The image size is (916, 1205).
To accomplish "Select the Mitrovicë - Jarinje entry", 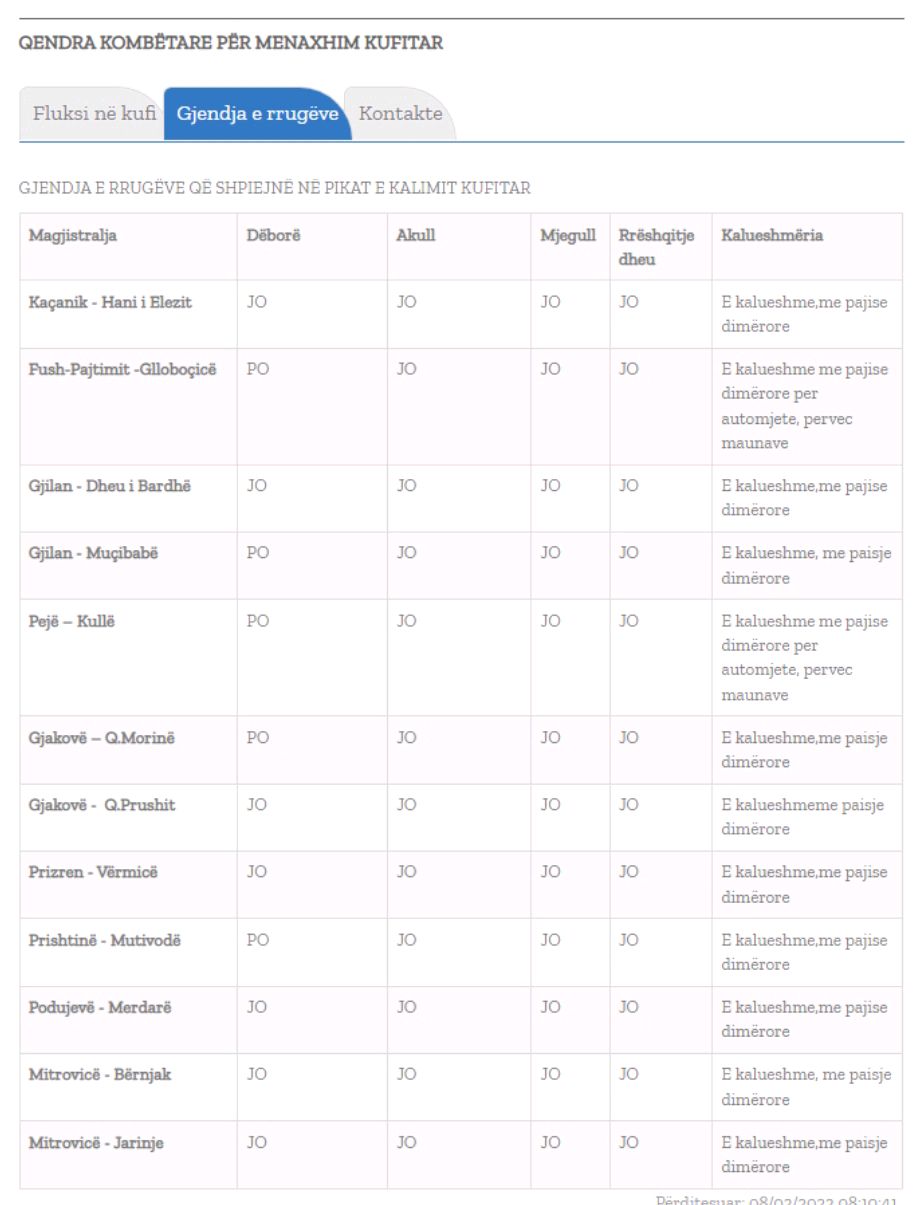I will [96, 1143].
